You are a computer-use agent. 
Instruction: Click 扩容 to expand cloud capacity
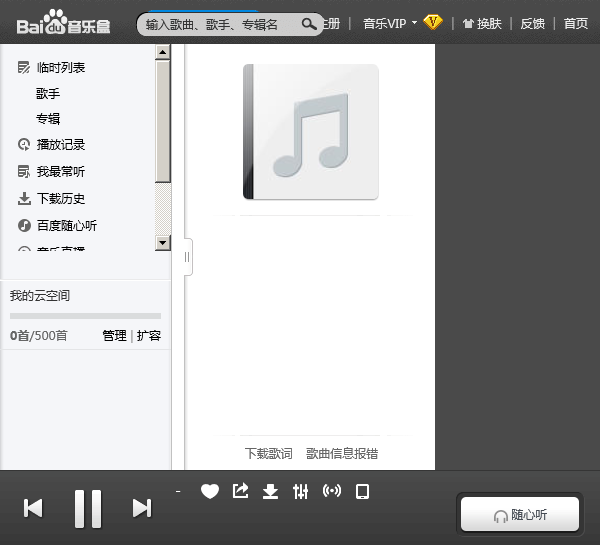pos(149,336)
